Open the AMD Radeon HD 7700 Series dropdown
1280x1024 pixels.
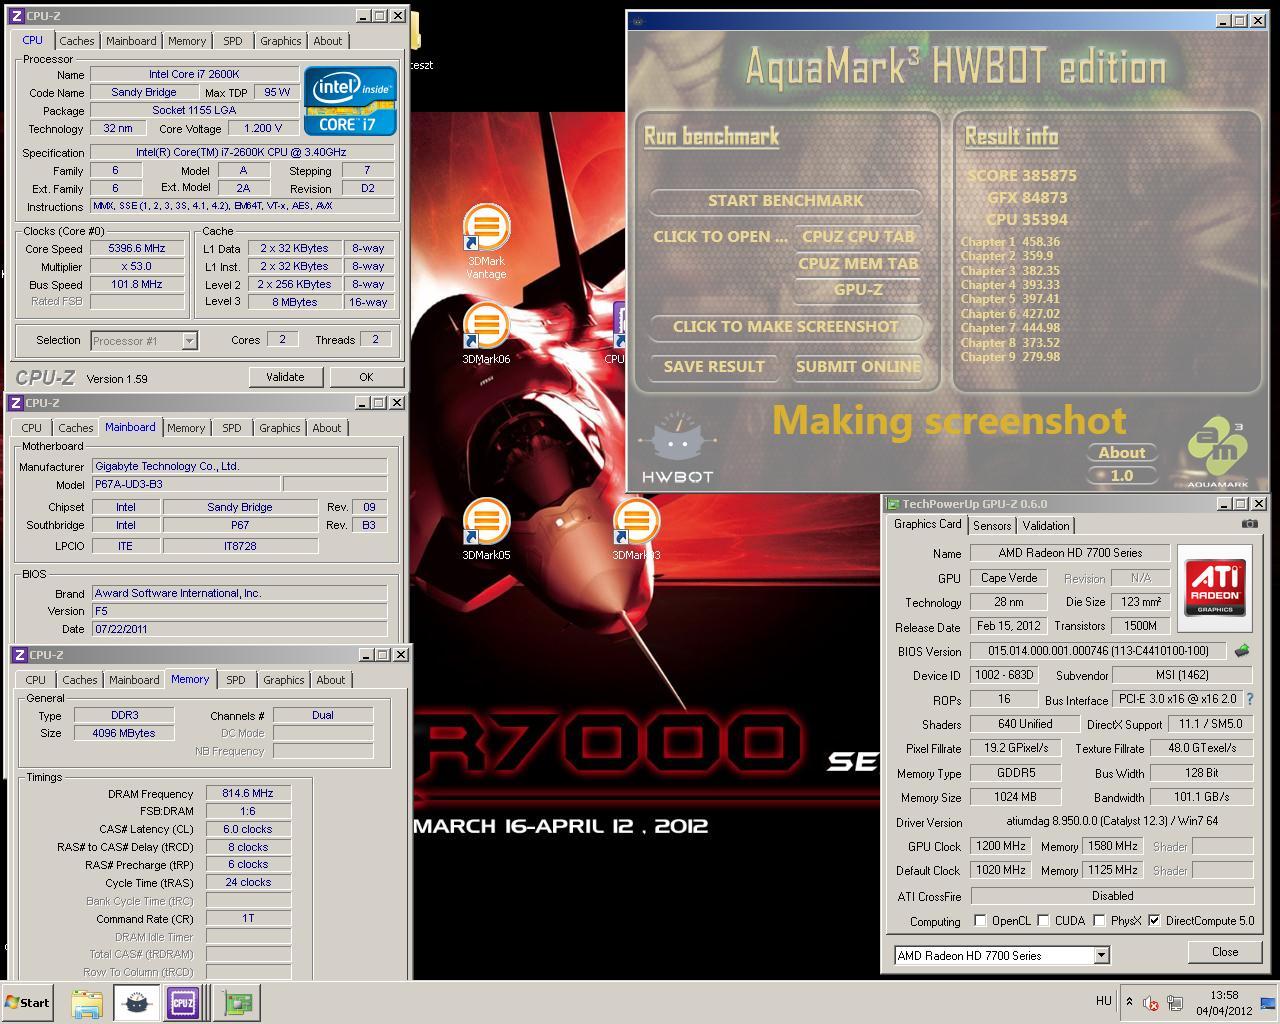point(1101,955)
